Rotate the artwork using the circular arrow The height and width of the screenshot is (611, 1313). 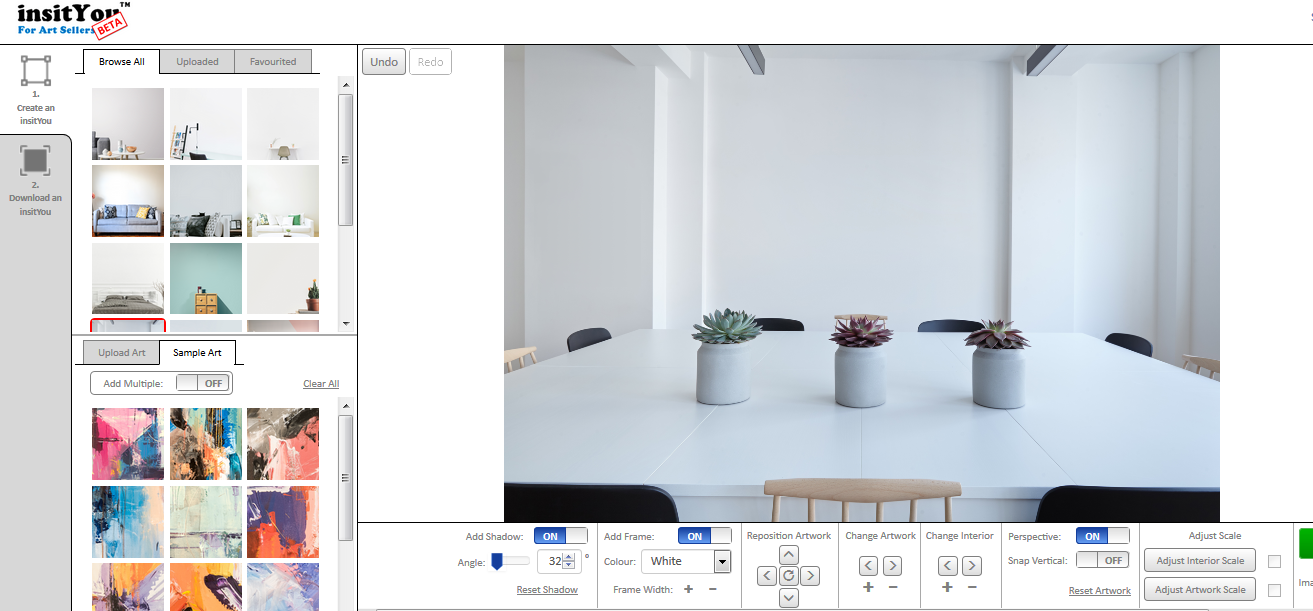pyautogui.click(x=788, y=576)
